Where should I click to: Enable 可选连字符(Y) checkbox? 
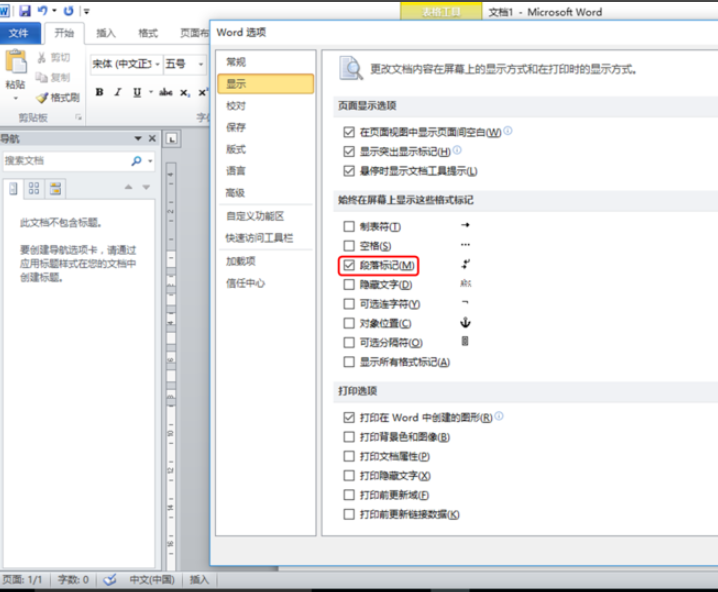coord(349,304)
